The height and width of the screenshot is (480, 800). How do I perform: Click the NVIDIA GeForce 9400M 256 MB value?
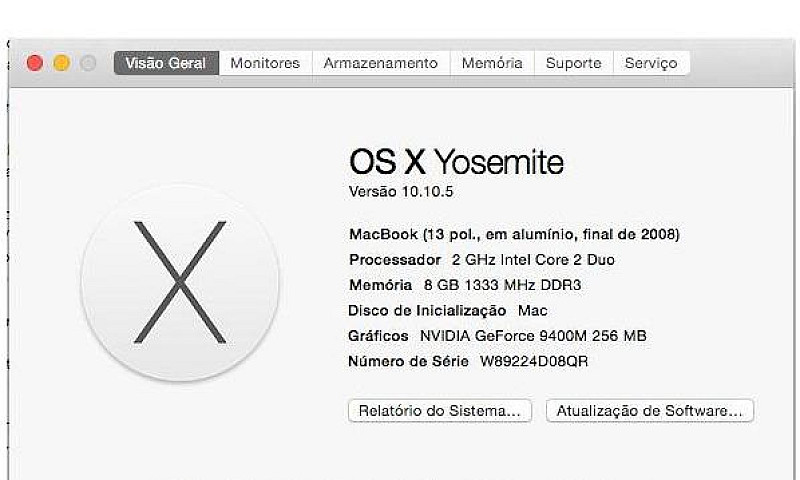point(533,336)
